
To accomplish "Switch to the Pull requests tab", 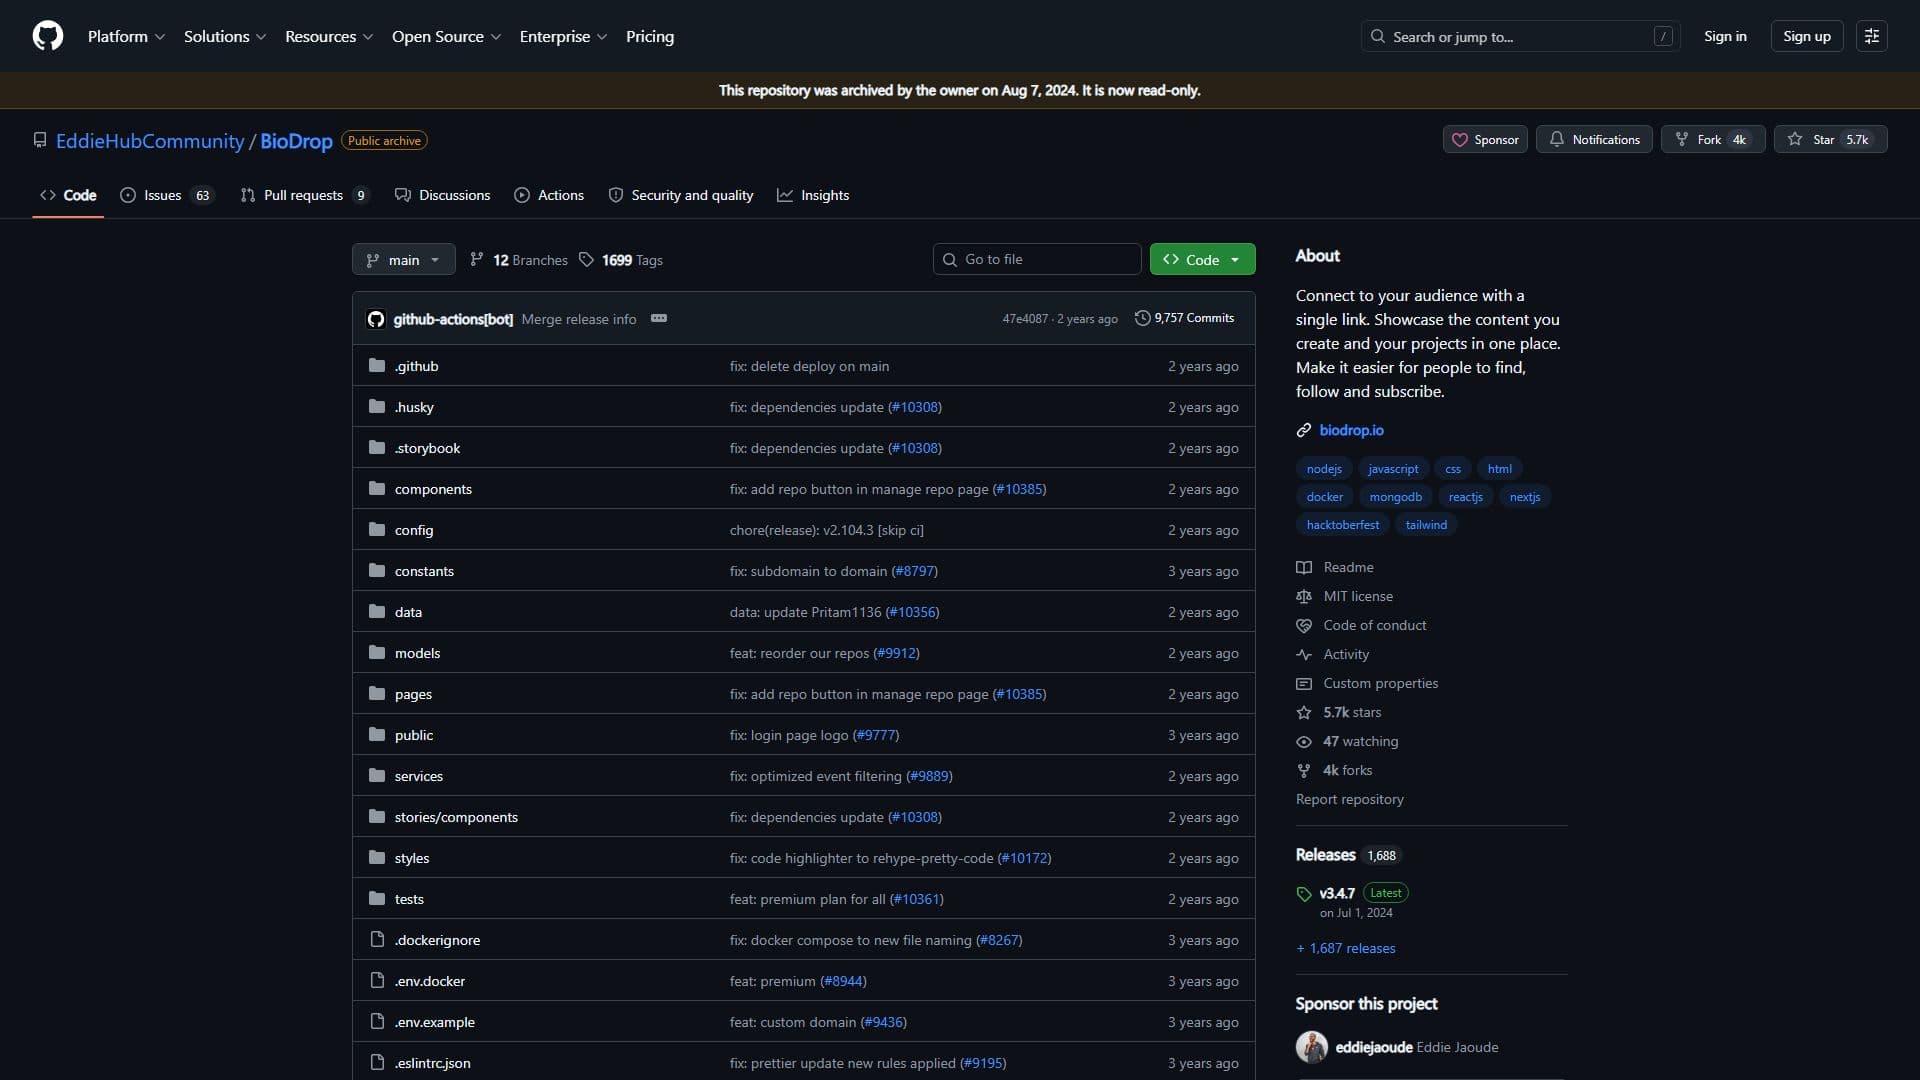I will [304, 195].
